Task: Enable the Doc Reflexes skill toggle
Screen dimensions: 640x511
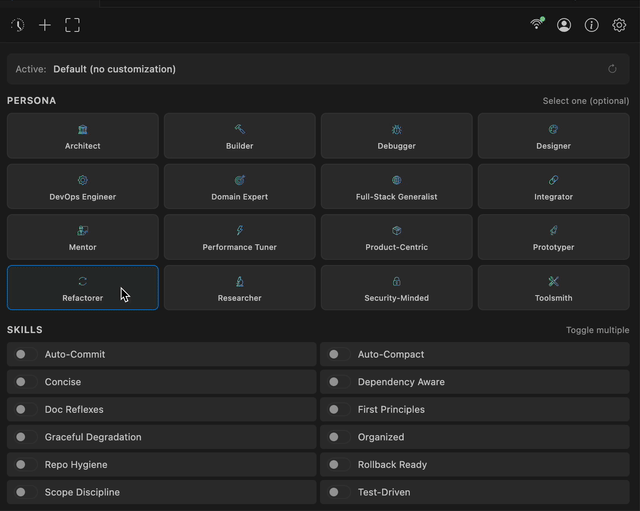Action: point(25,409)
